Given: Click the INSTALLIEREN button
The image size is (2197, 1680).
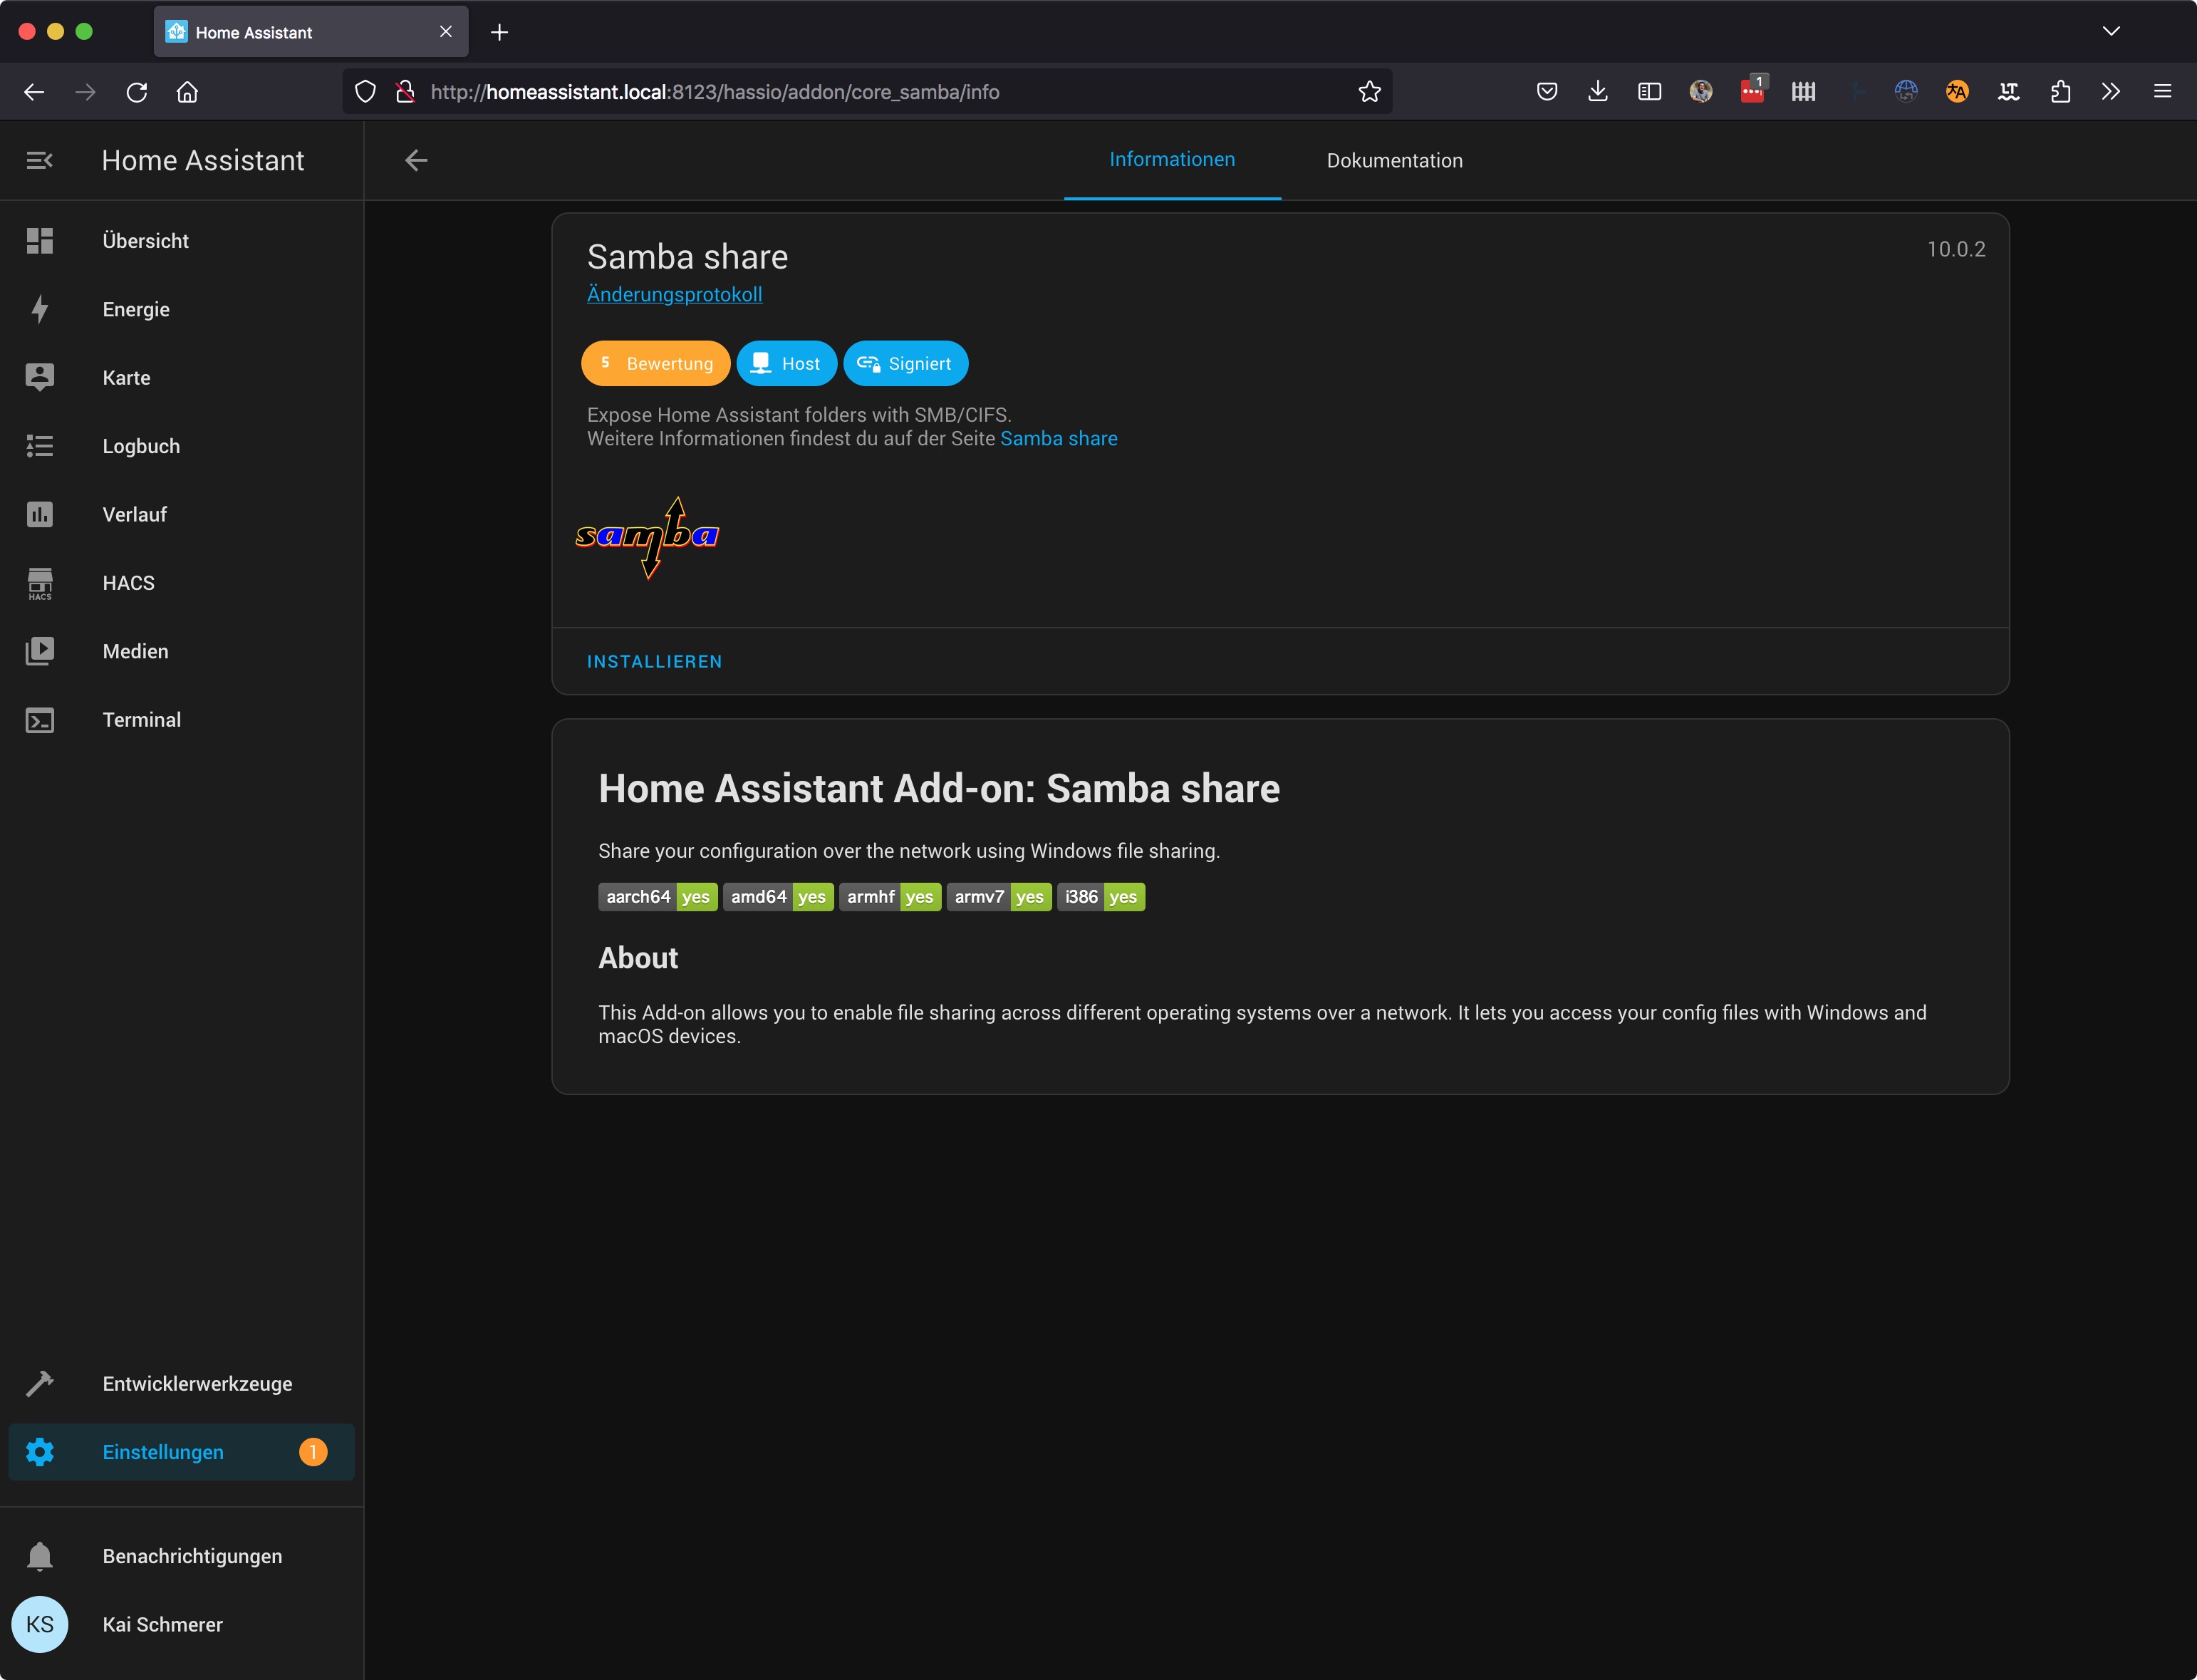Looking at the screenshot, I should [x=654, y=661].
